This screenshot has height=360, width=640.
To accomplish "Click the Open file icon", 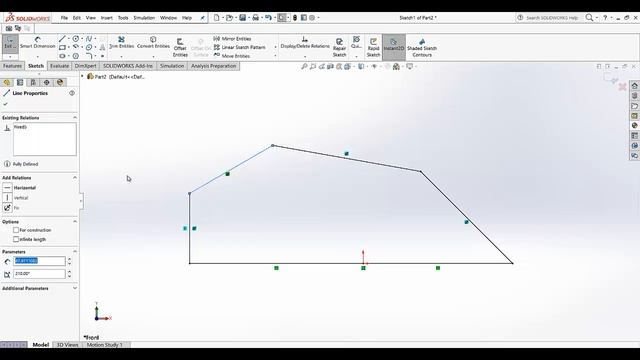I will point(229,18).
